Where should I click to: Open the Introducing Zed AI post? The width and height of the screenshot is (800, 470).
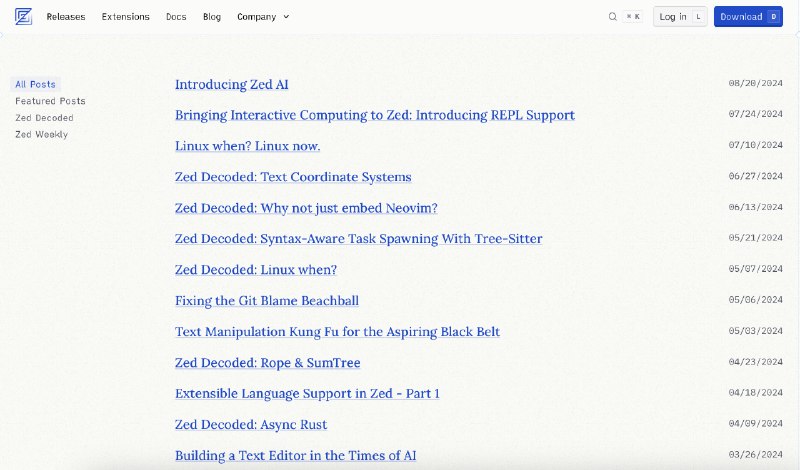point(232,84)
